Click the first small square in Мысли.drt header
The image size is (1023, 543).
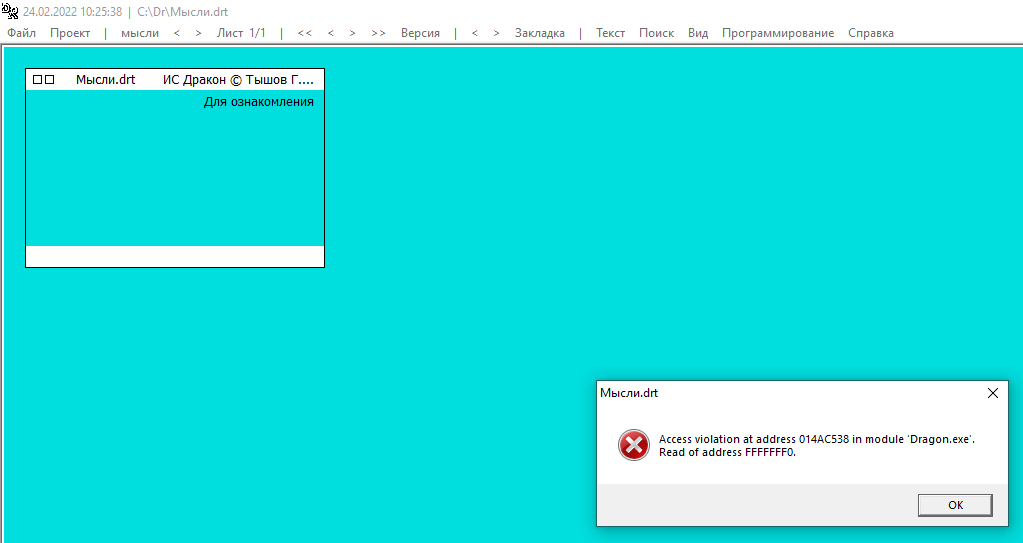38,79
